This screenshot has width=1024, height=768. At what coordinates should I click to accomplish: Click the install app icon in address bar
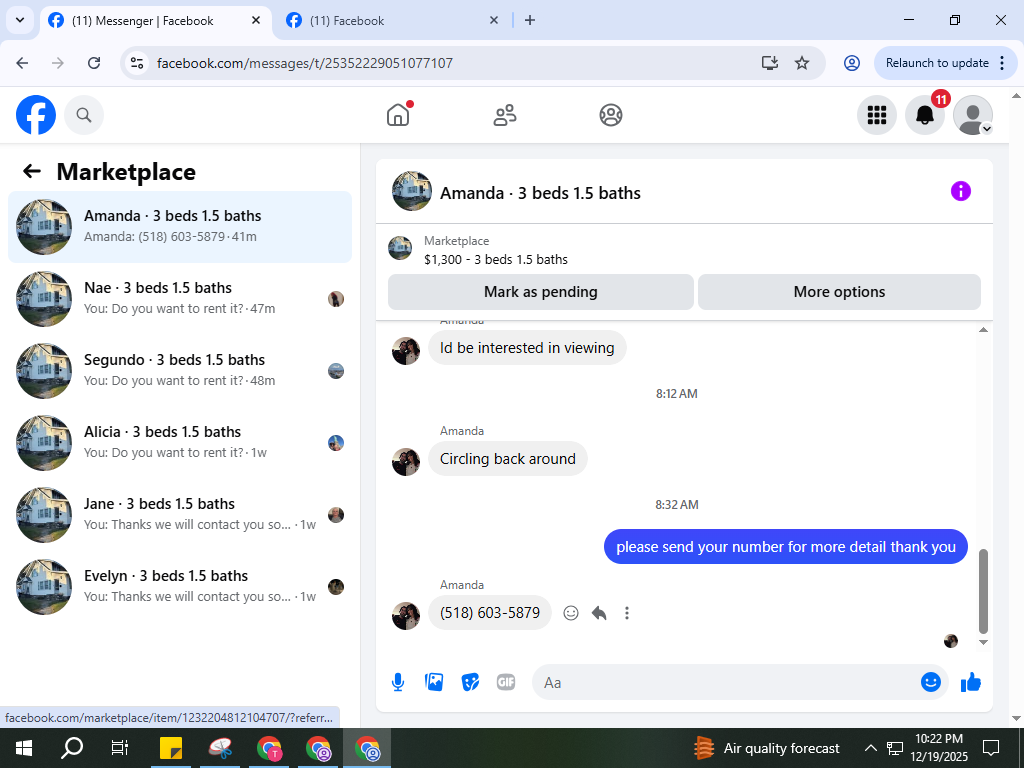click(x=770, y=63)
